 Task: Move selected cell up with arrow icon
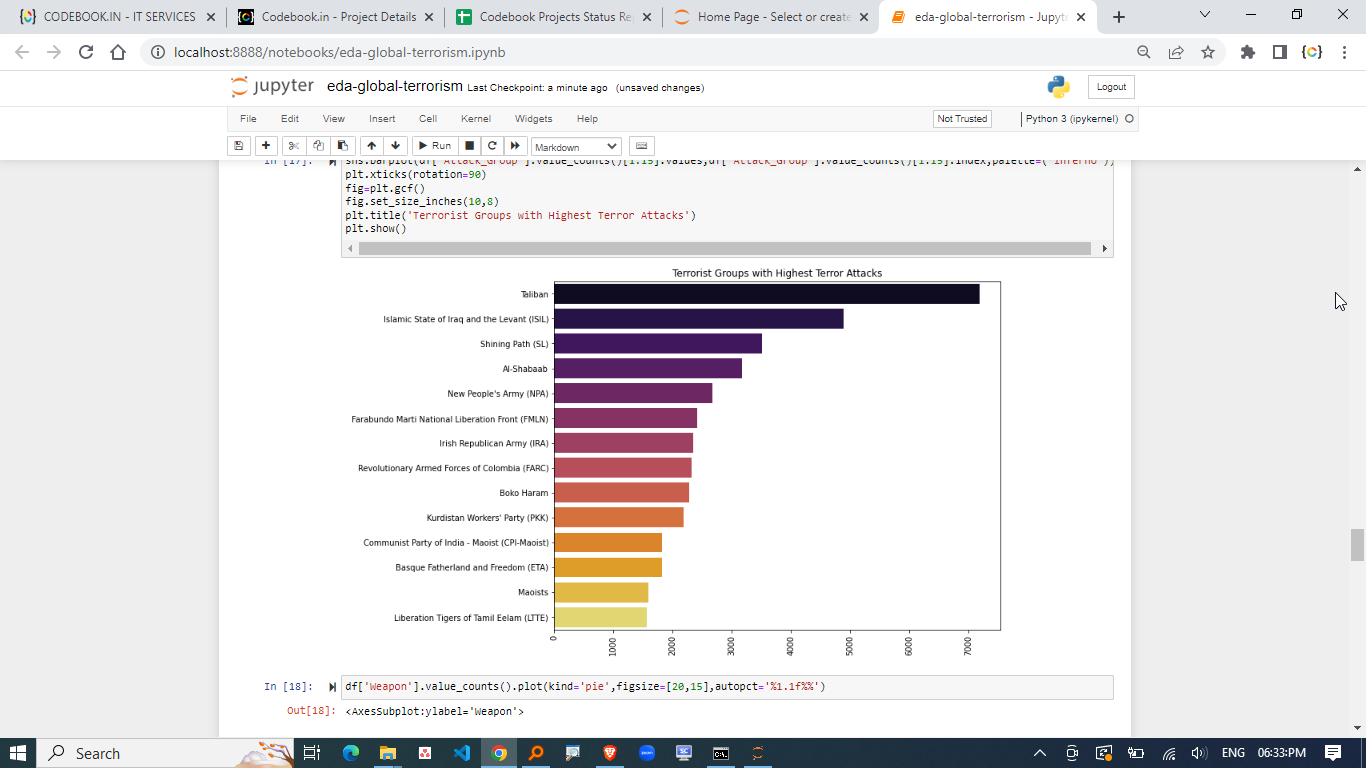click(371, 146)
